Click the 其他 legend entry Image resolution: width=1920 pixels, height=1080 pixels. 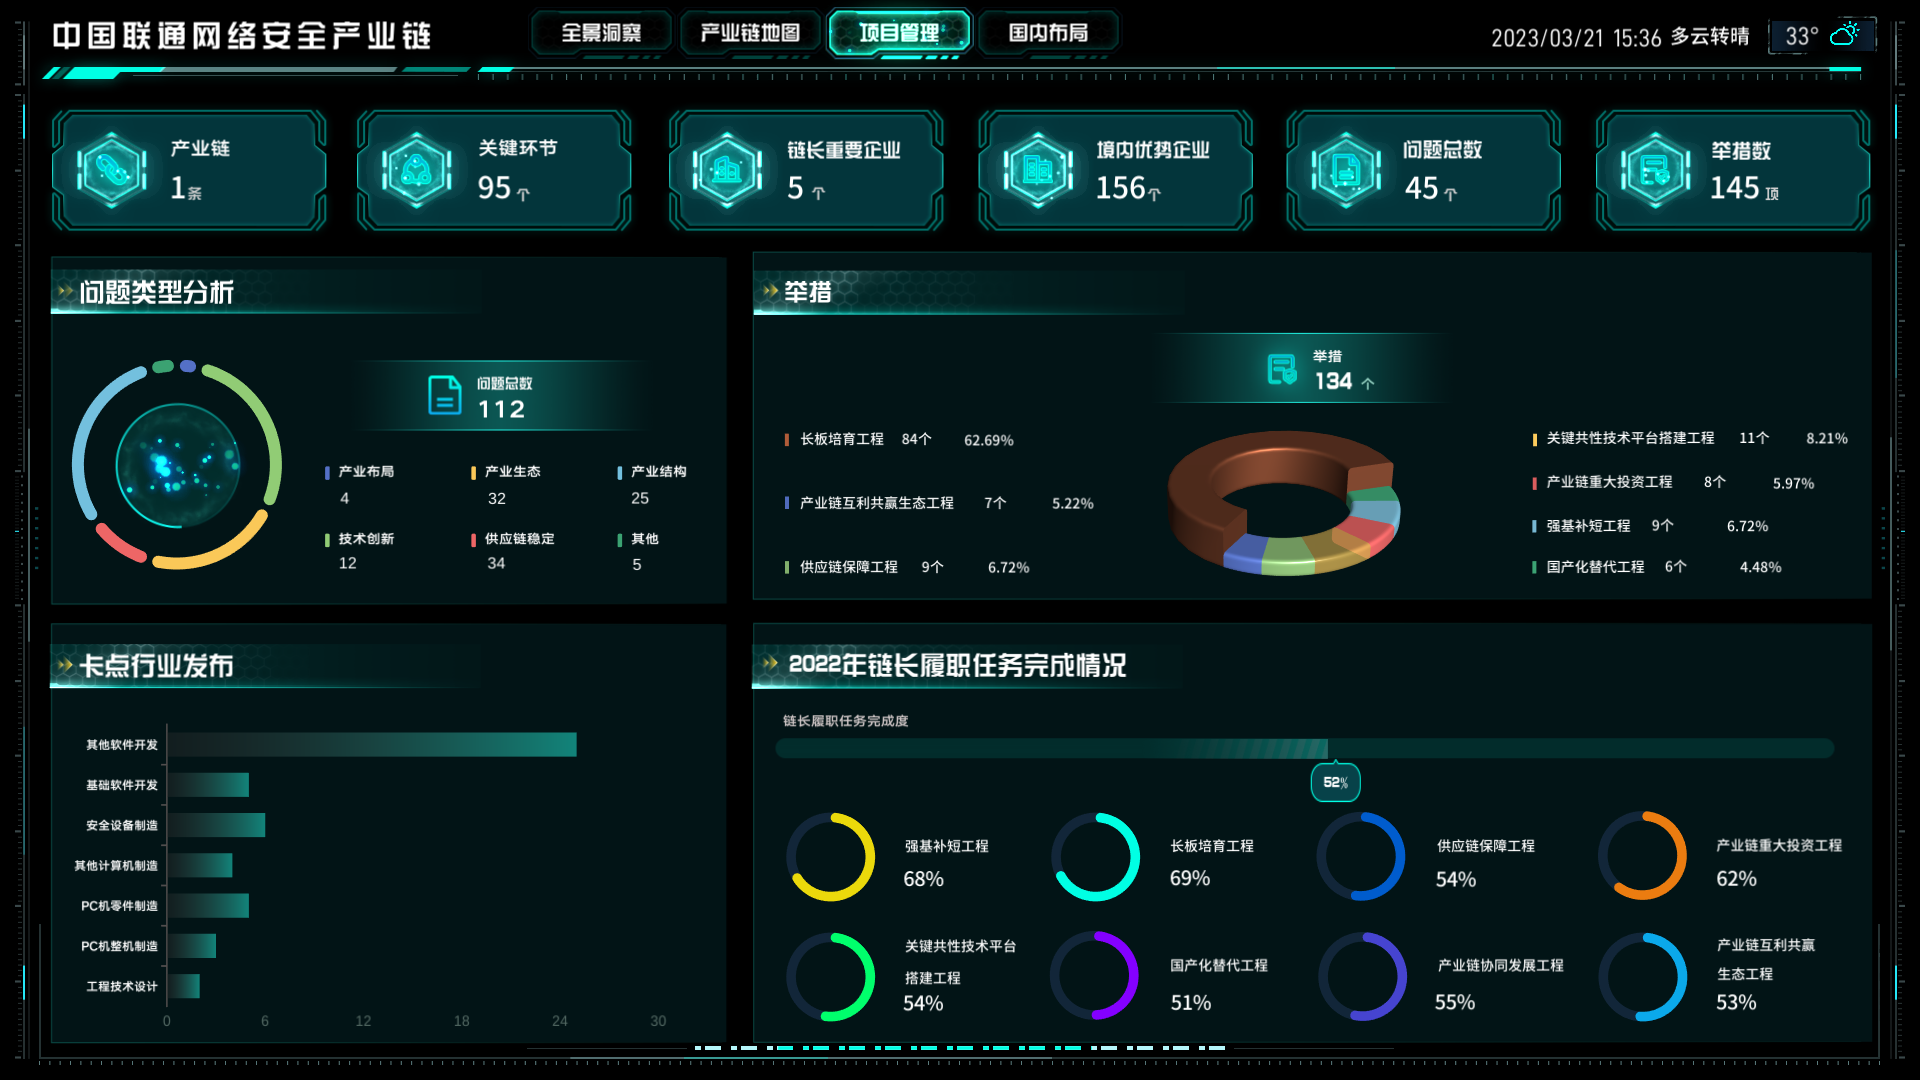click(x=638, y=551)
